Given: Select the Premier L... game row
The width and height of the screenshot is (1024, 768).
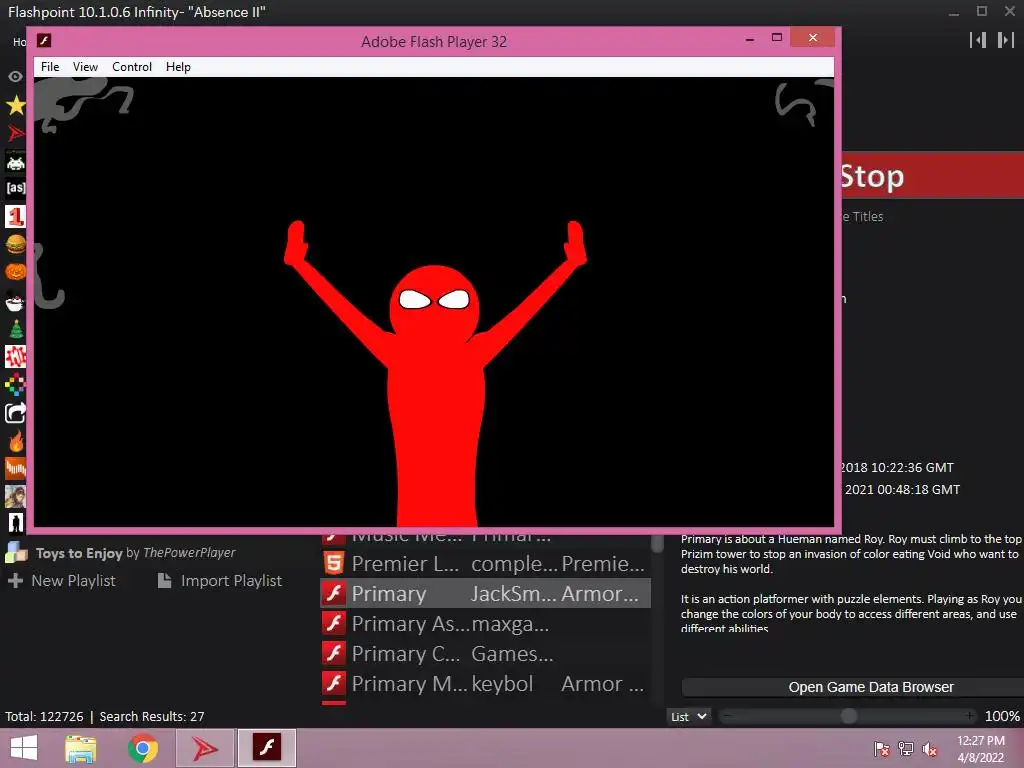Looking at the screenshot, I should point(485,564).
